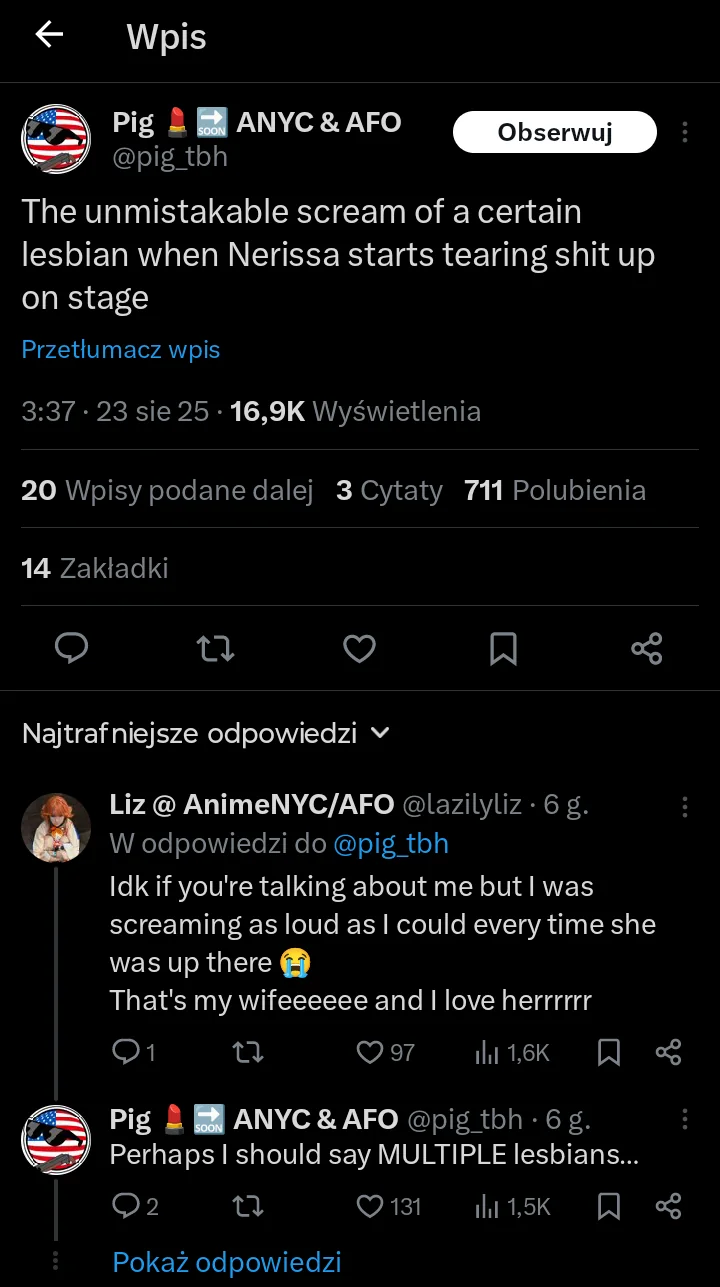Reply to Pig's MULTIPLE lesbians comment
Viewport: 720px width, 1287px height.
pyautogui.click(x=126, y=1206)
